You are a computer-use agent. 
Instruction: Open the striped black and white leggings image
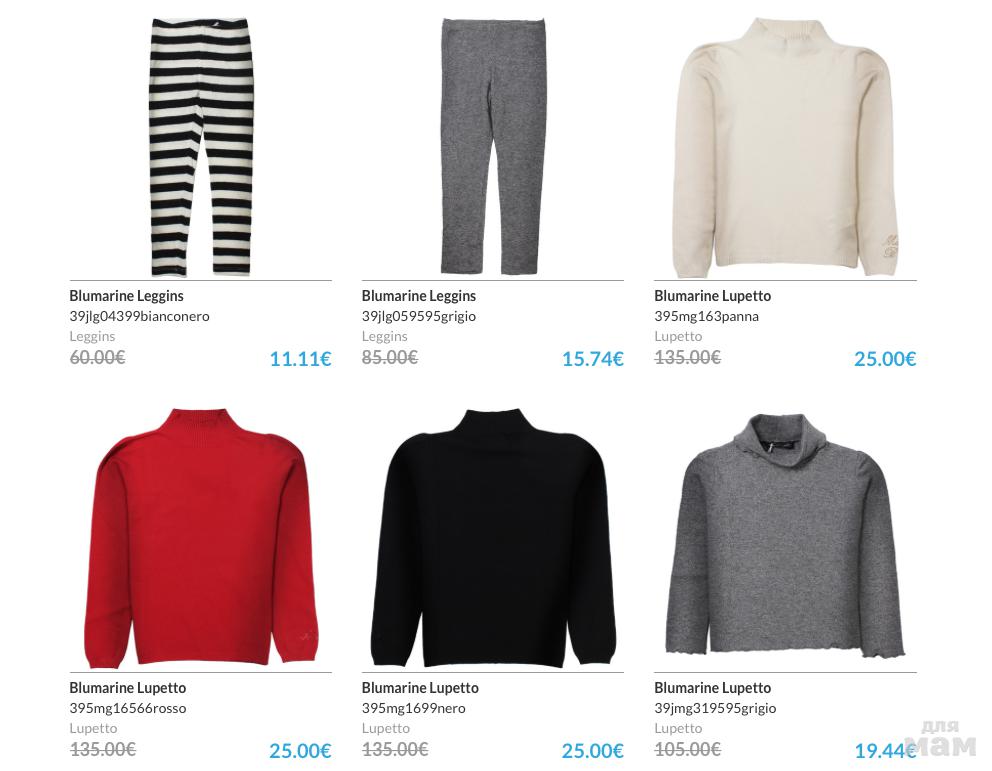[x=201, y=147]
